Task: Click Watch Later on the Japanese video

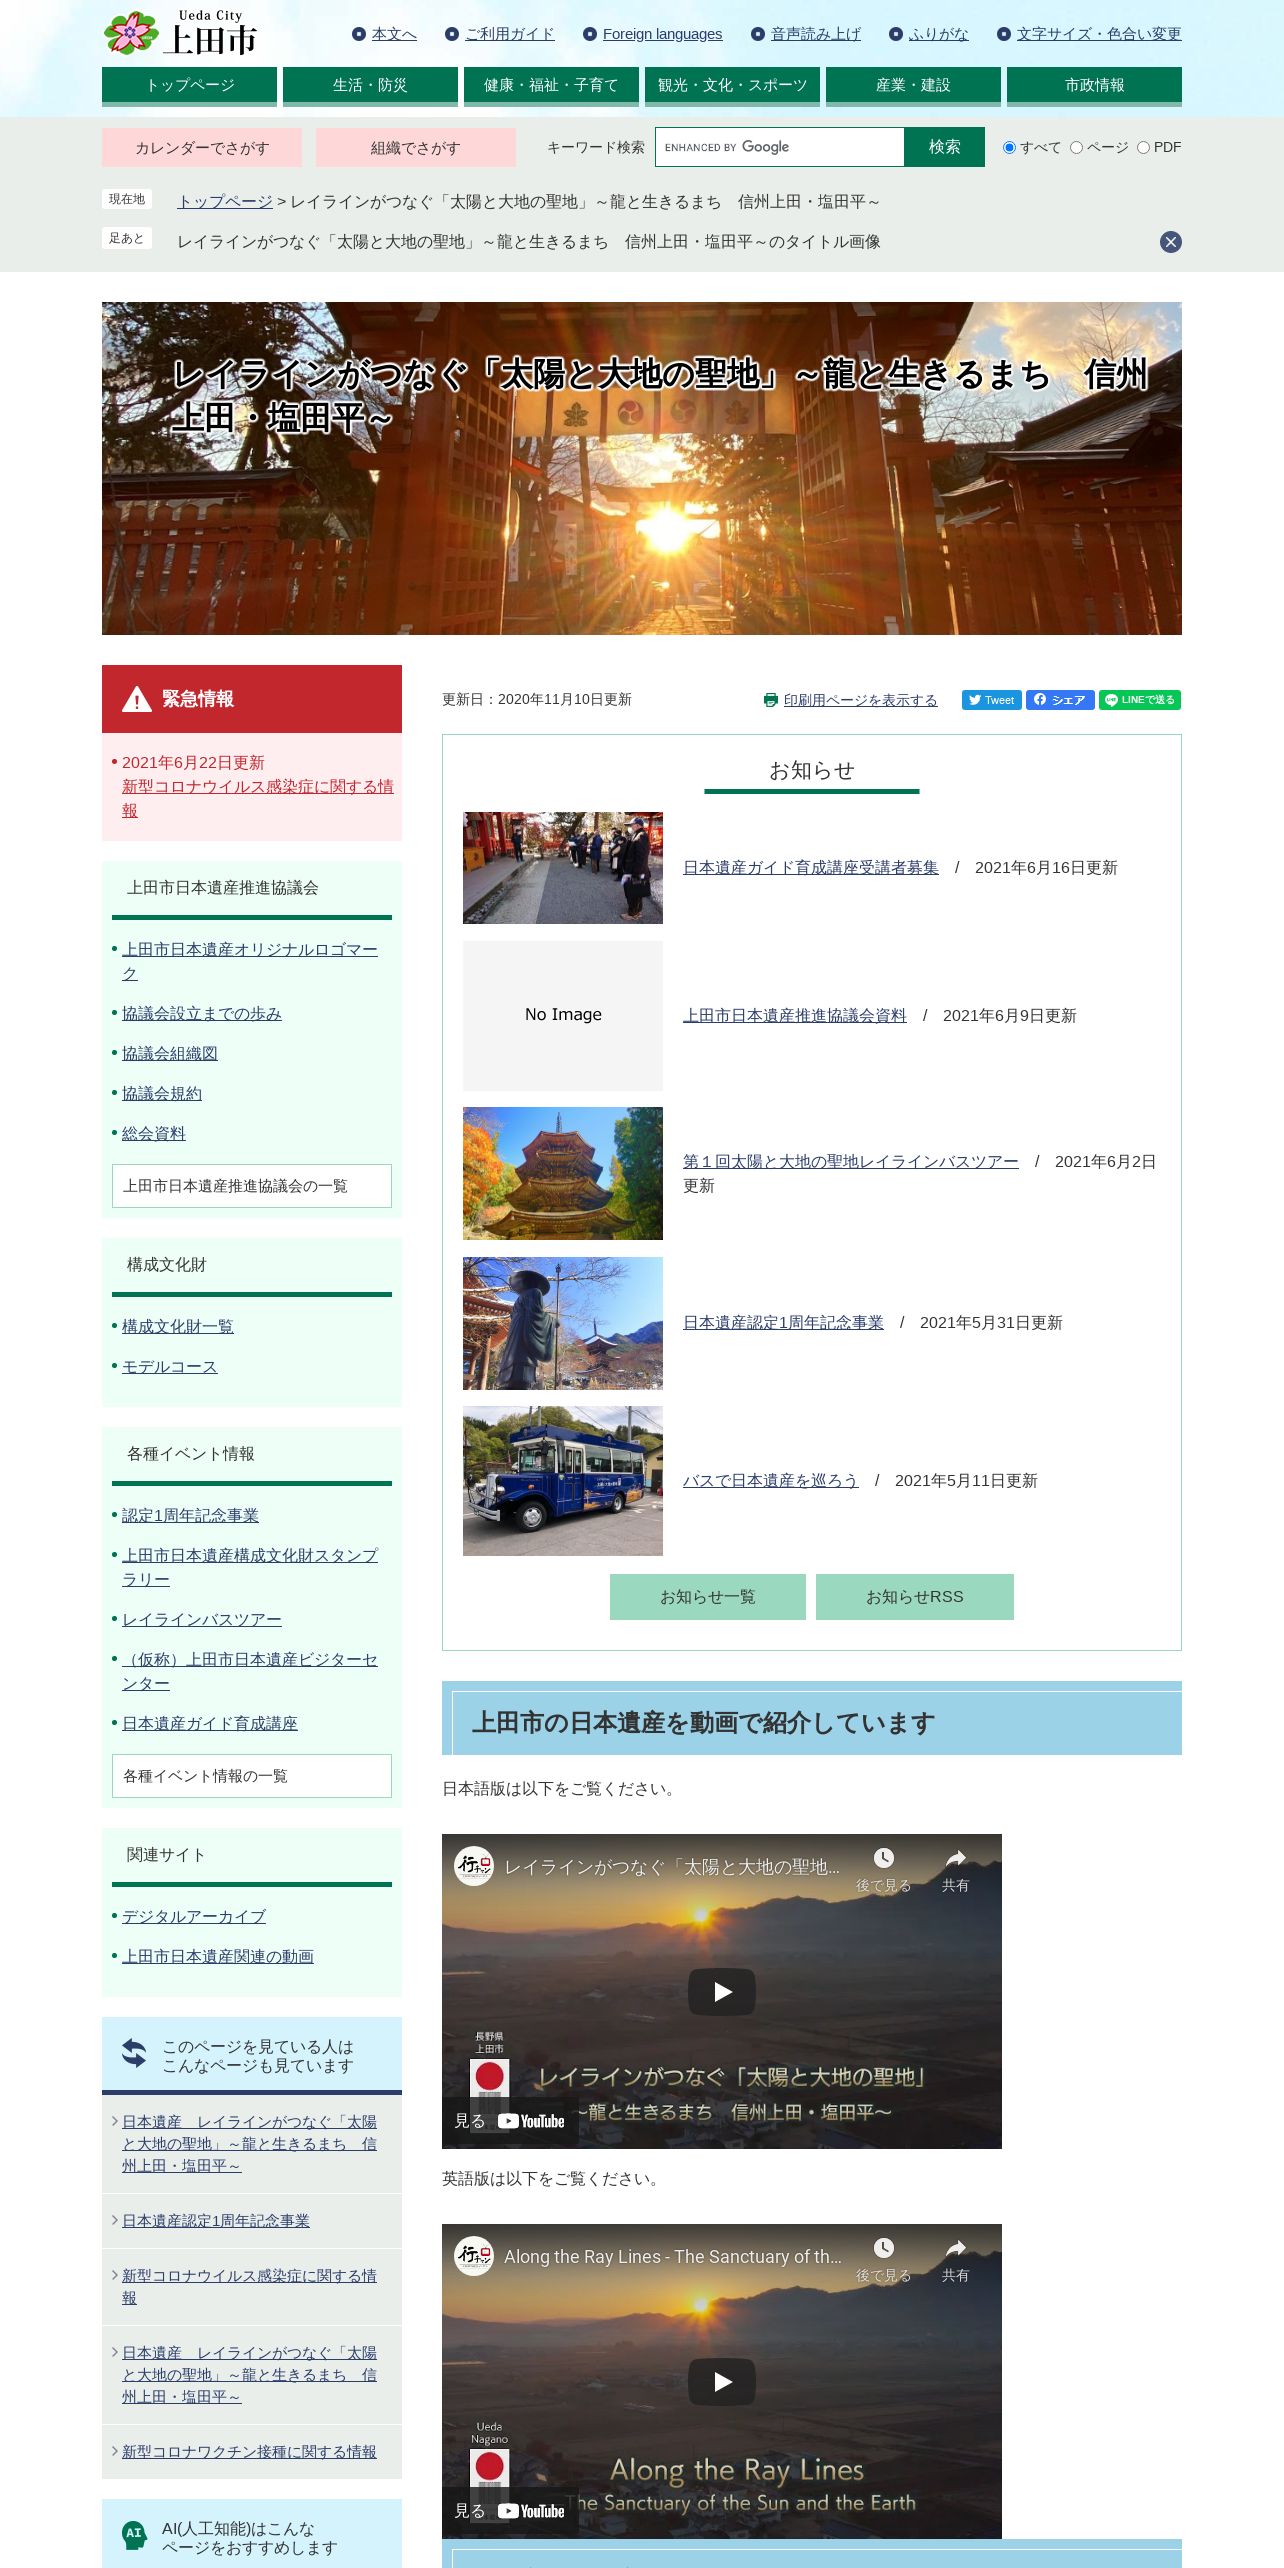Action: [884, 1868]
